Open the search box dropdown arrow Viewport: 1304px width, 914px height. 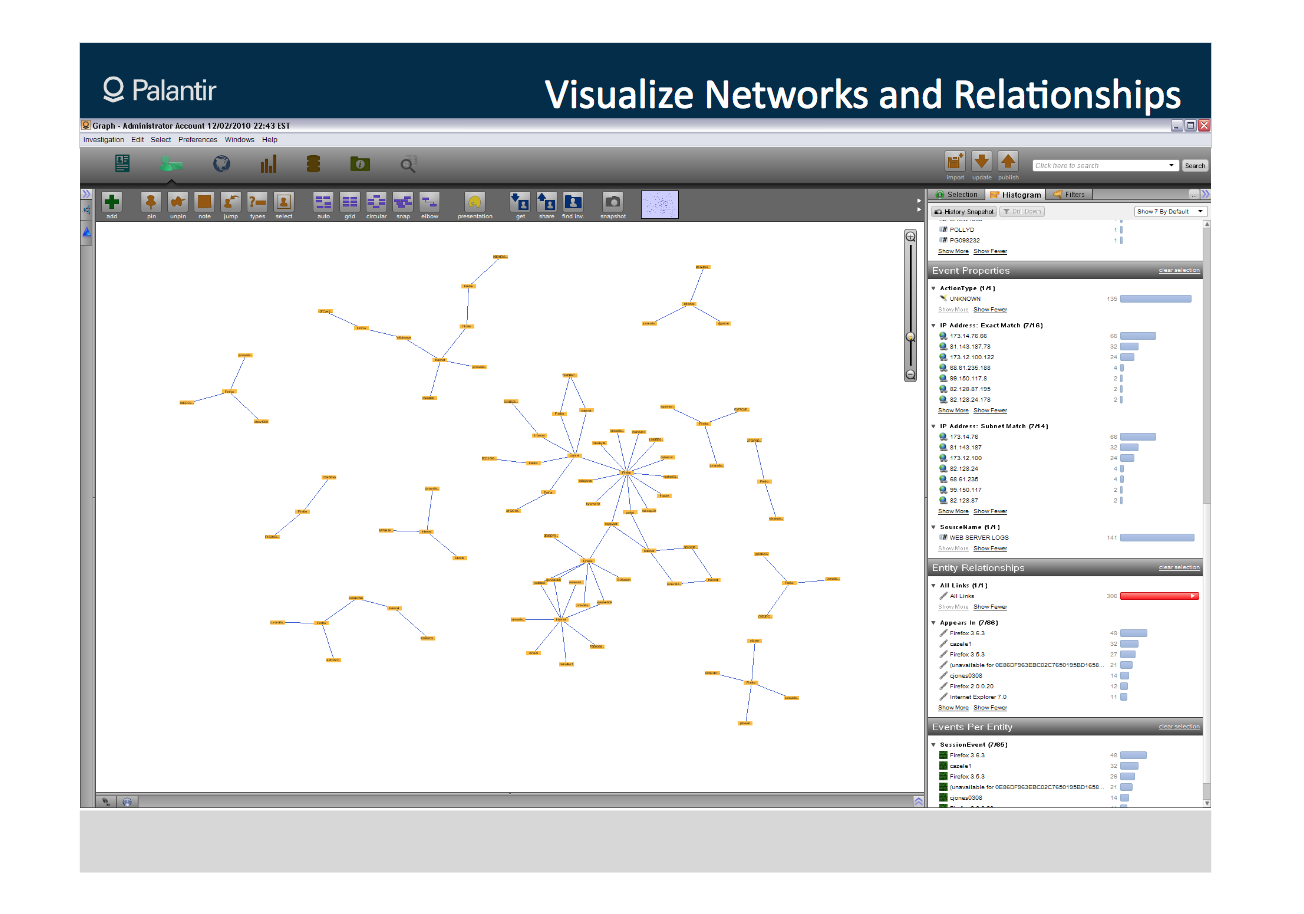(x=1173, y=165)
